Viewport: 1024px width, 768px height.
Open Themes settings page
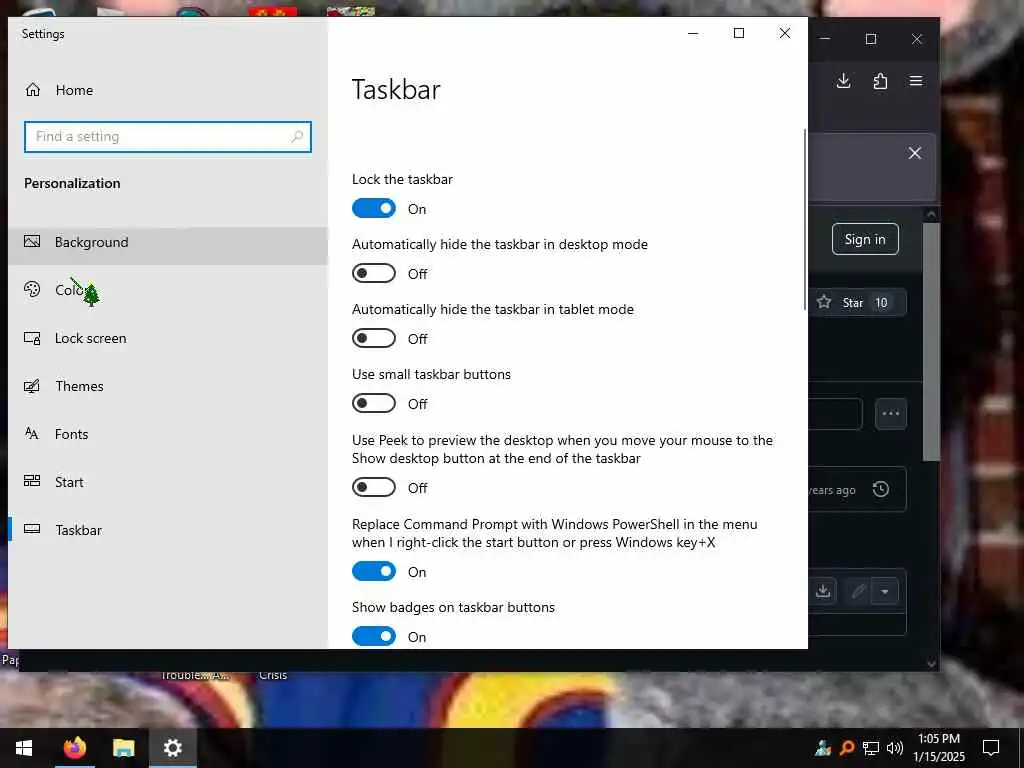click(x=168, y=386)
